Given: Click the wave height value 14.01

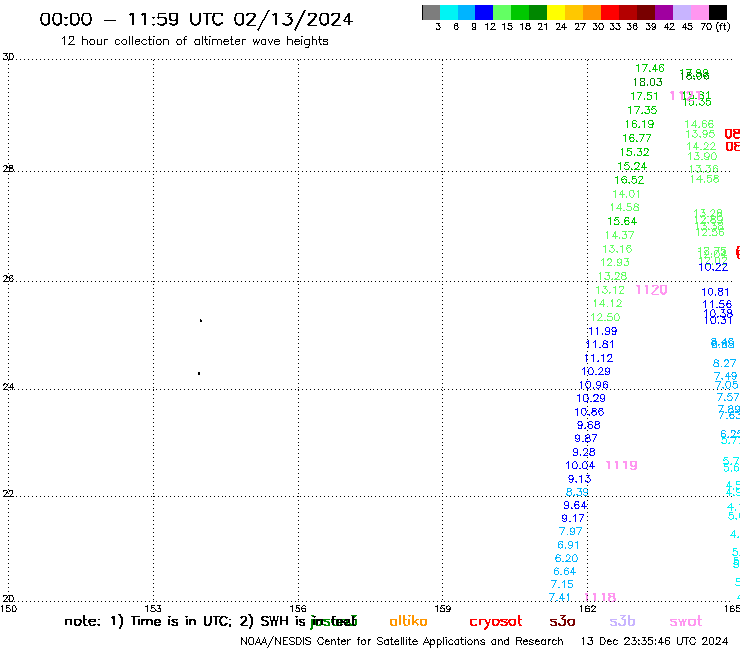Looking at the screenshot, I should (626, 194).
